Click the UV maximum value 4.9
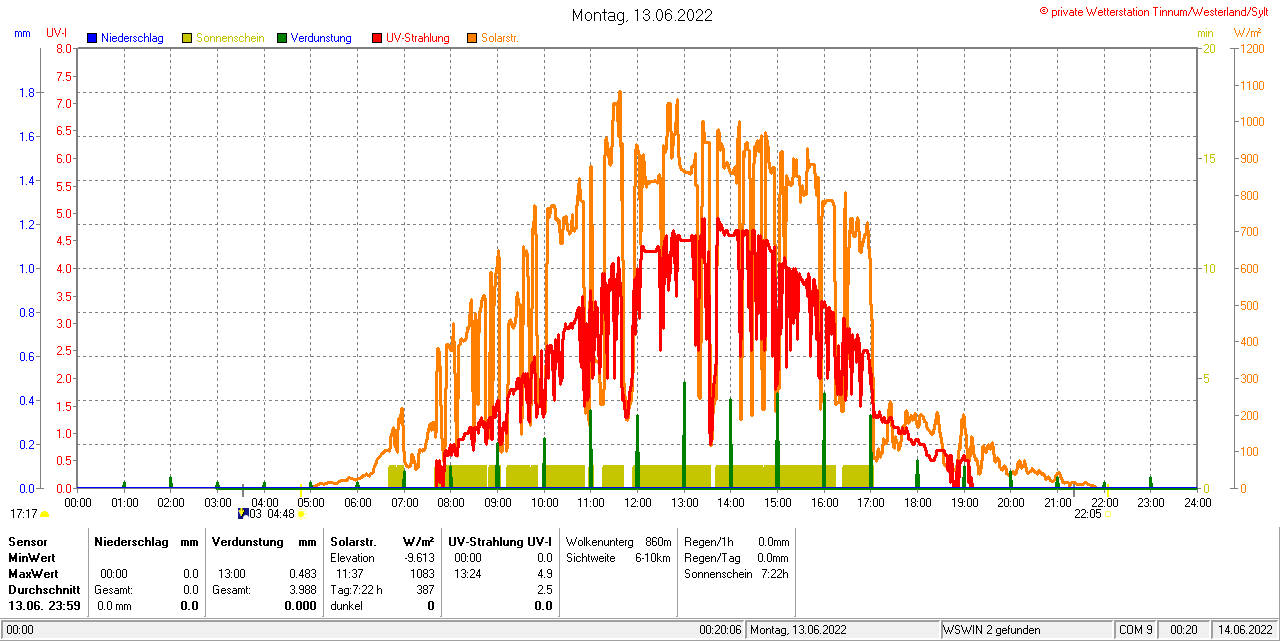 pyautogui.click(x=544, y=573)
